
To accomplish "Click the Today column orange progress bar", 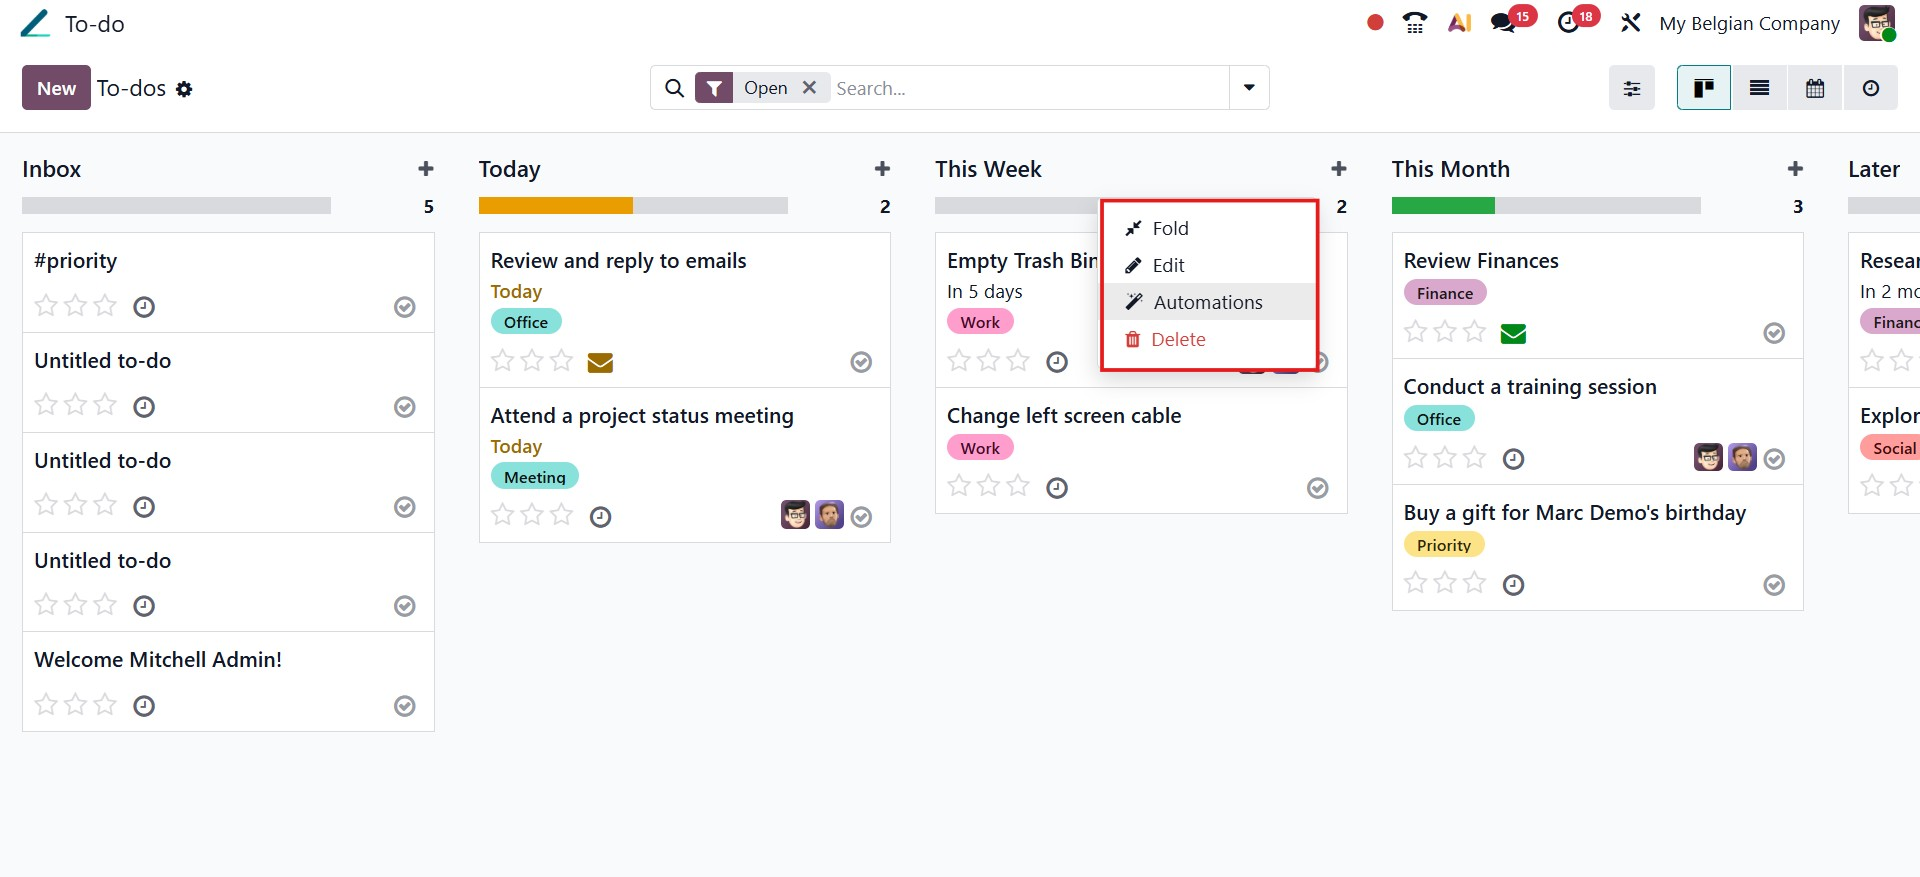I will (x=555, y=206).
